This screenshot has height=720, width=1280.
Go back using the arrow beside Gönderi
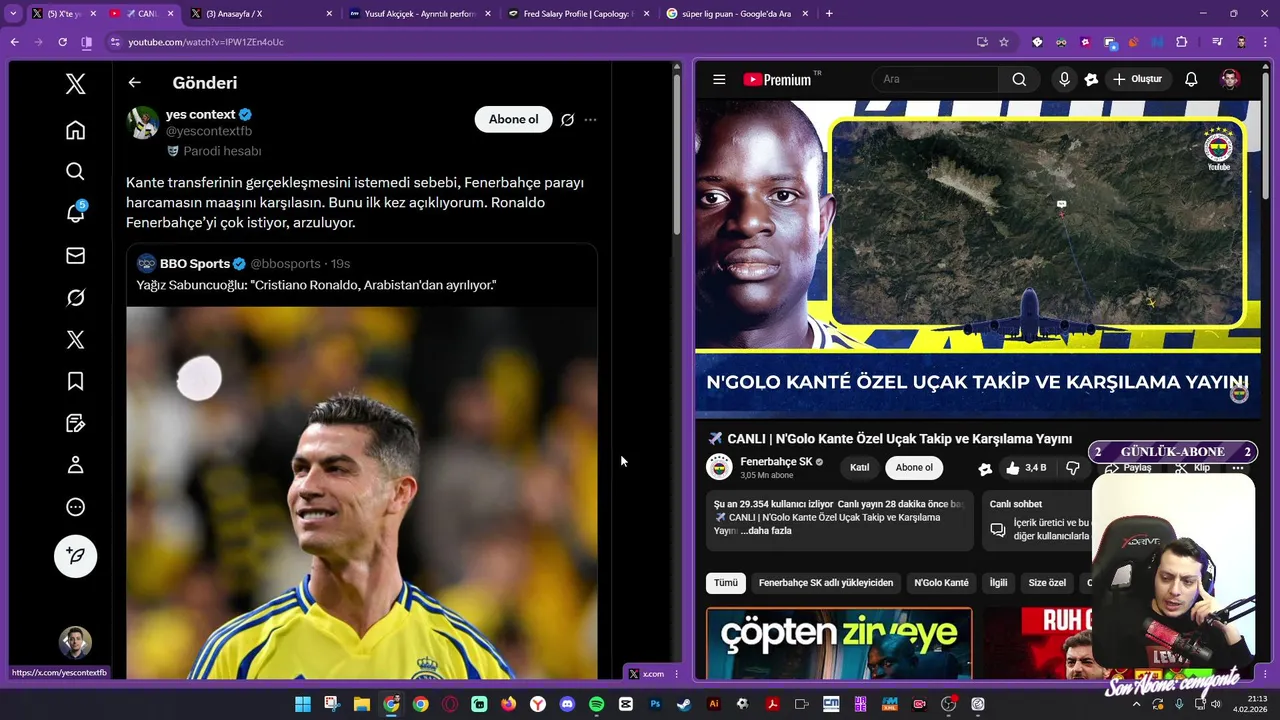point(135,83)
